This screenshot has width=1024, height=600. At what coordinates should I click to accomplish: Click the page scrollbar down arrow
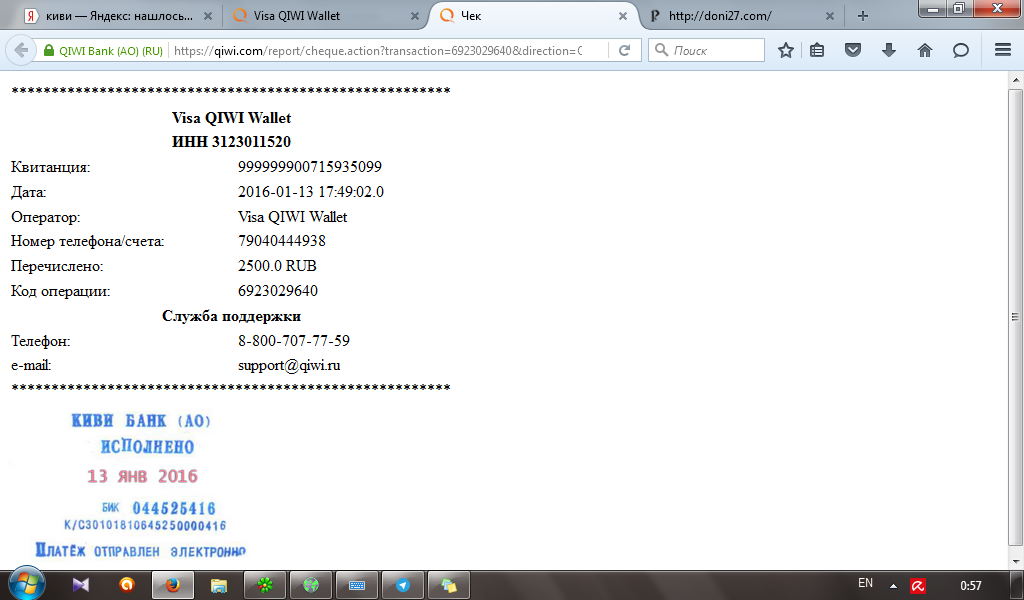click(1016, 561)
